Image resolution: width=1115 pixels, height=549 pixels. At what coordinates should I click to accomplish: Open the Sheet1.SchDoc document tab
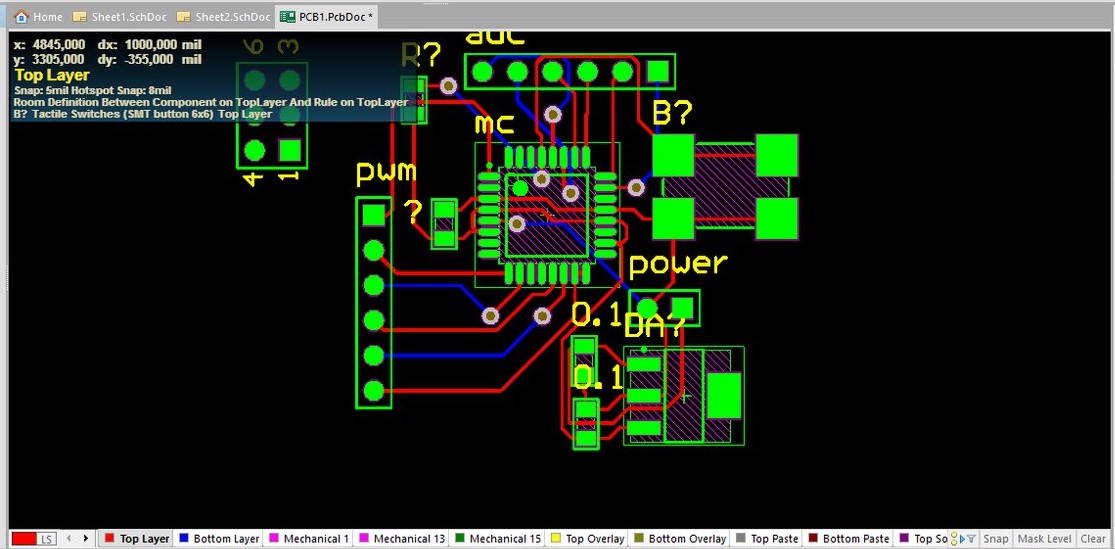click(120, 16)
